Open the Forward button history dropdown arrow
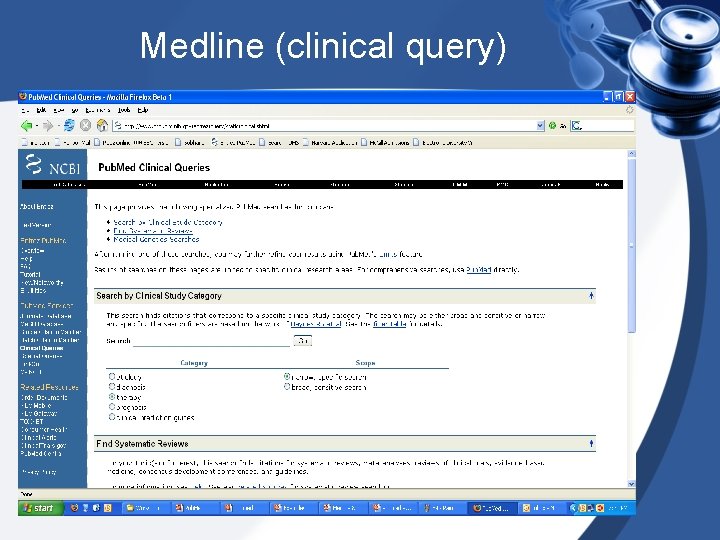720x540 pixels. [x=57, y=125]
